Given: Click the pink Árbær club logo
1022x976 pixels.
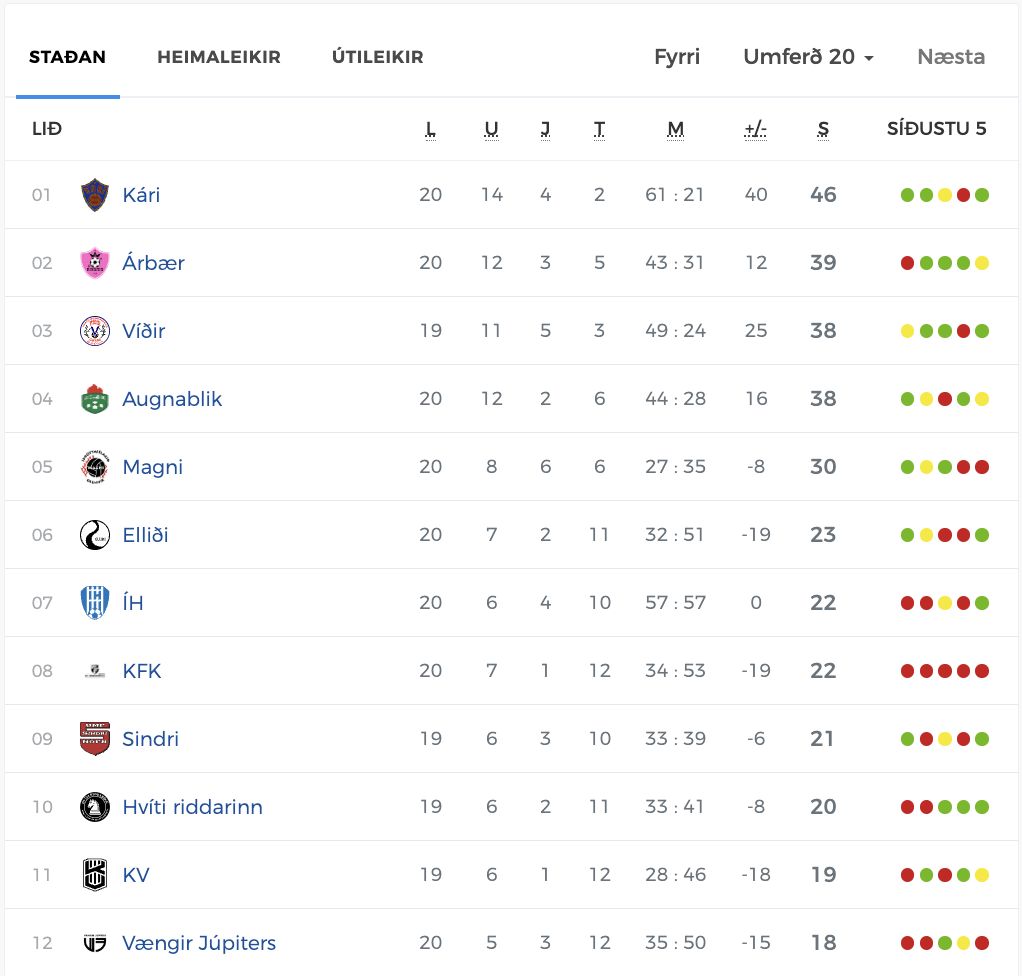Looking at the screenshot, I should 95,263.
